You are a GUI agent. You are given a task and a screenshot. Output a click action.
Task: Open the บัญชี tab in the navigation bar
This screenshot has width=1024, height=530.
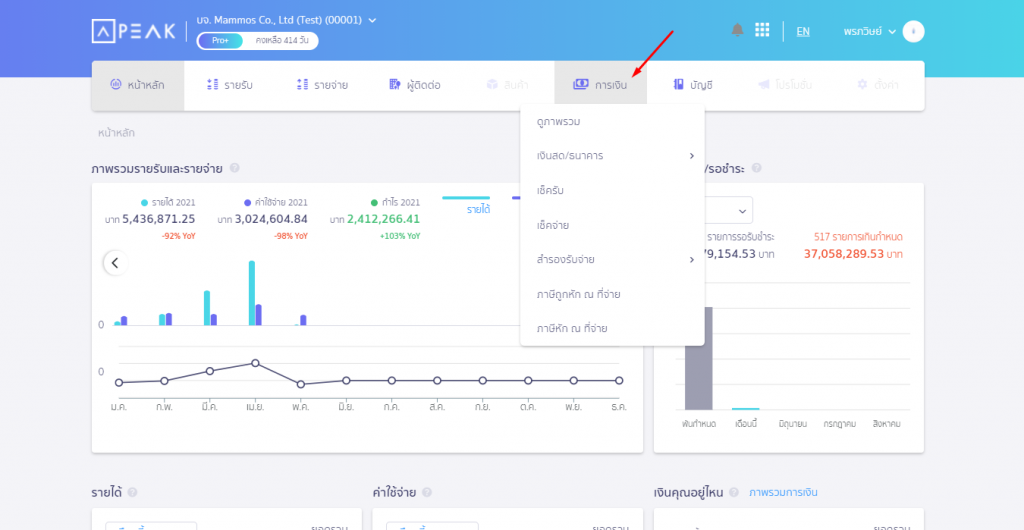pyautogui.click(x=693, y=85)
